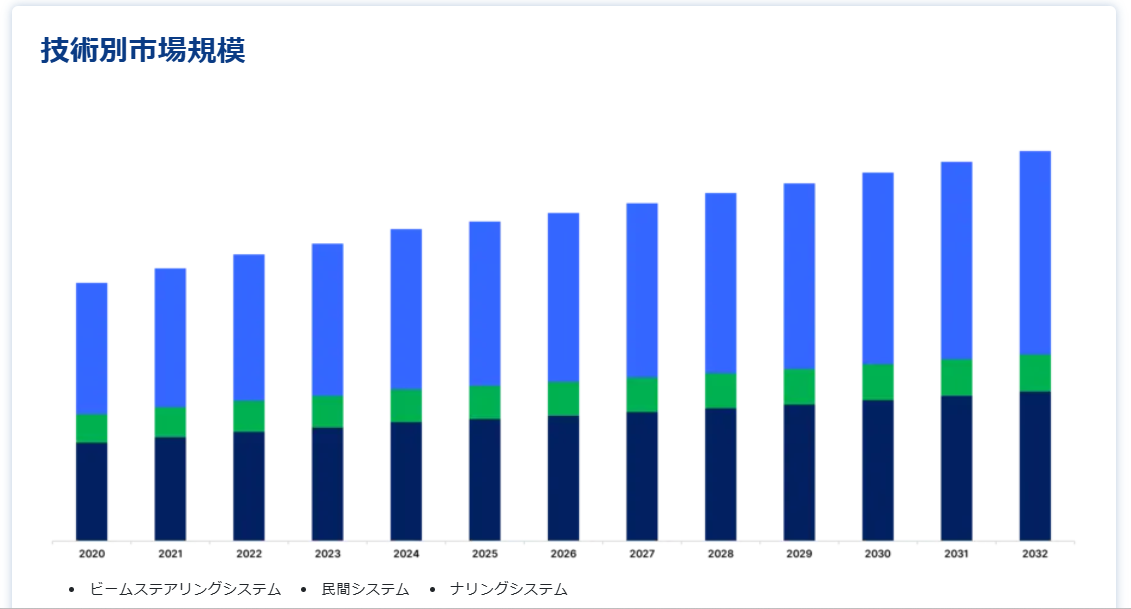Click the green segment of the 2020 bar
Image resolution: width=1131 pixels, height=609 pixels.
click(x=91, y=428)
